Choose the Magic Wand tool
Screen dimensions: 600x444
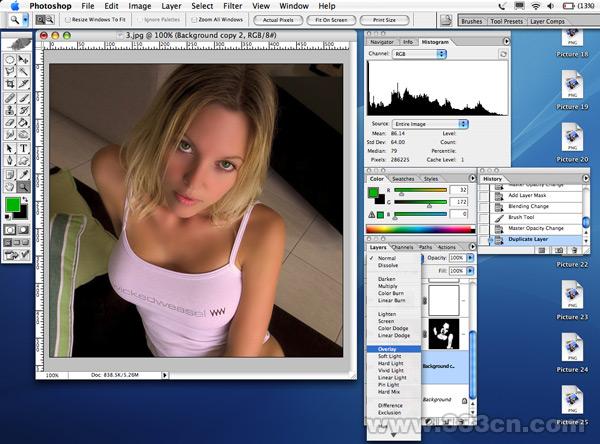[x=23, y=73]
